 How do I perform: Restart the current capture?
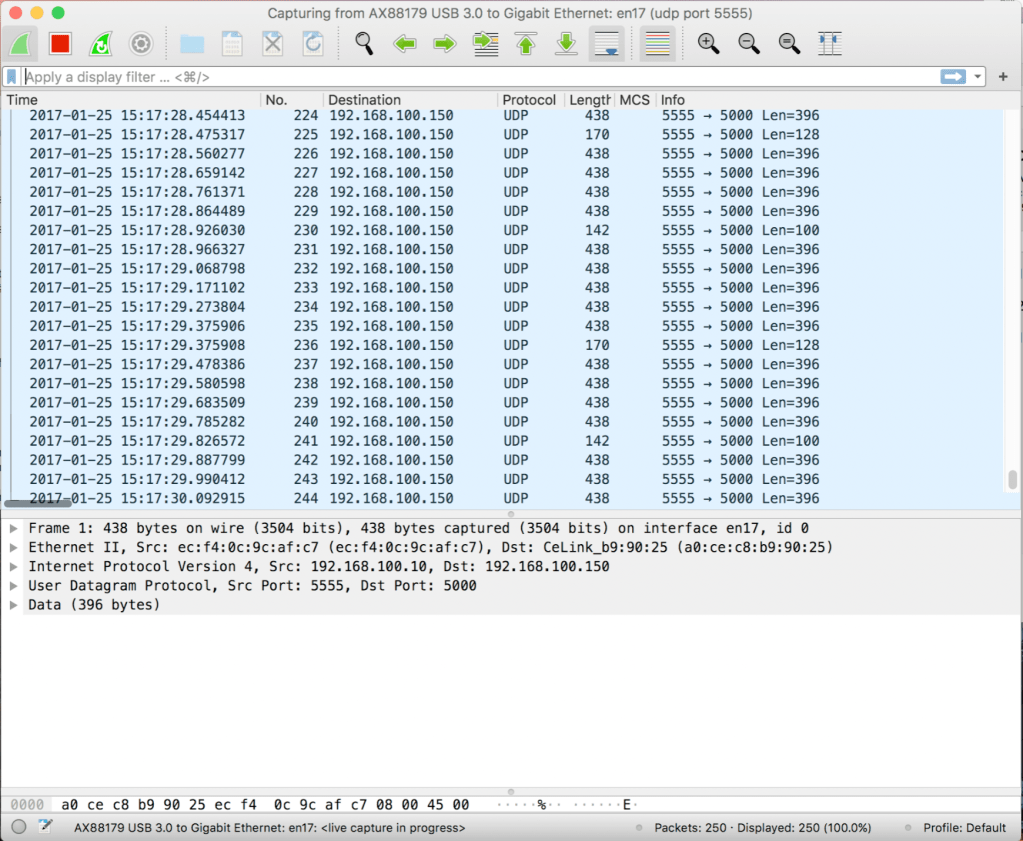click(x=100, y=44)
